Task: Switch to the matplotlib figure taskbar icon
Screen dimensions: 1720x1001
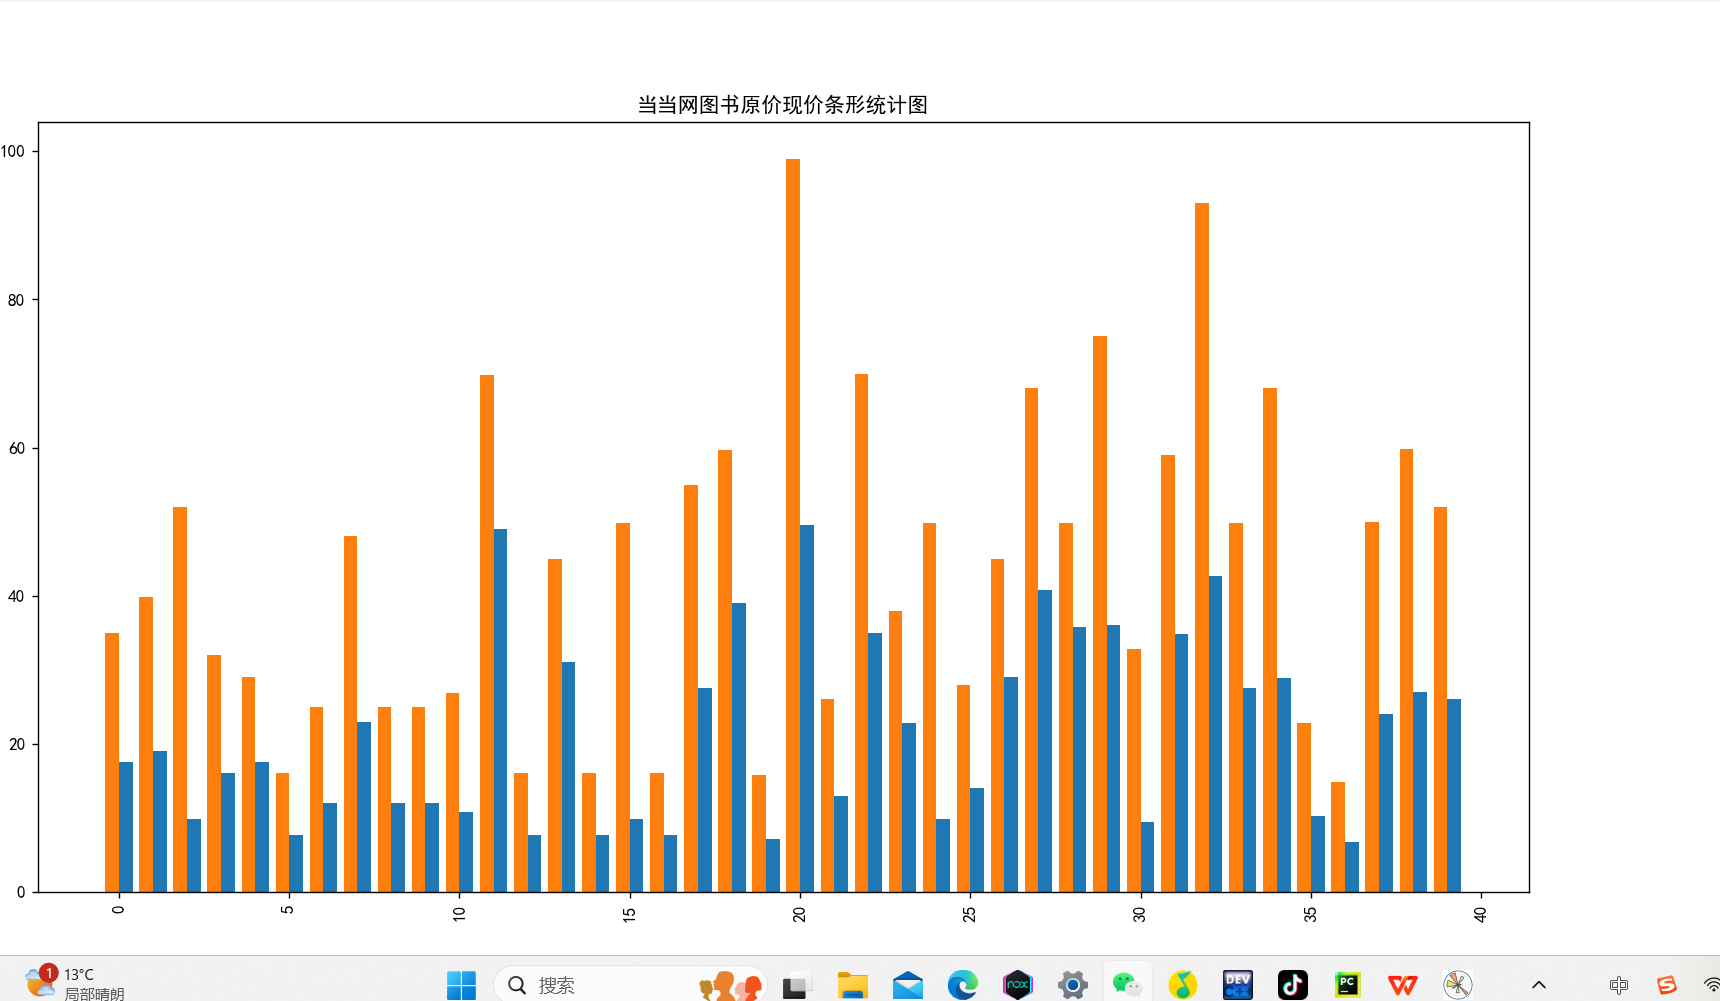Action: point(1458,985)
